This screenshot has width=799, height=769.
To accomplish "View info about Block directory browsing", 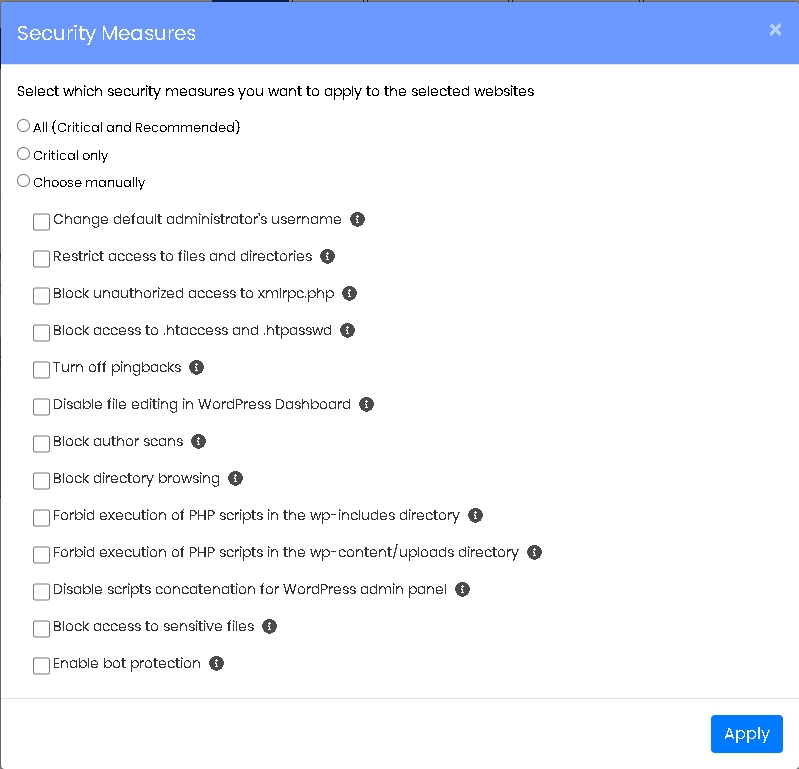I will (x=235, y=479).
